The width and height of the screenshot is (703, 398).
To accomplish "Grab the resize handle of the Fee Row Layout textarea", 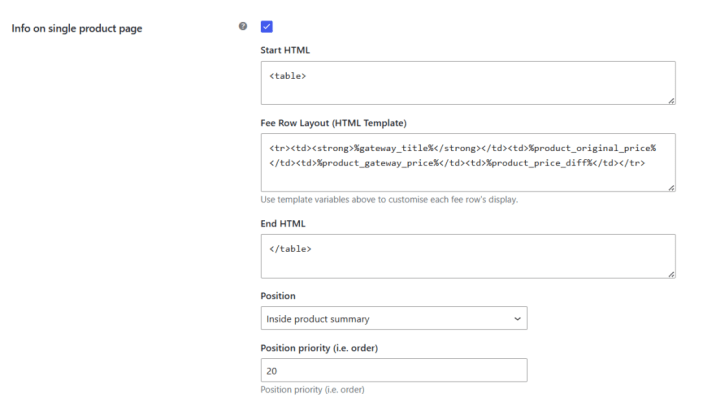I will (x=671, y=188).
